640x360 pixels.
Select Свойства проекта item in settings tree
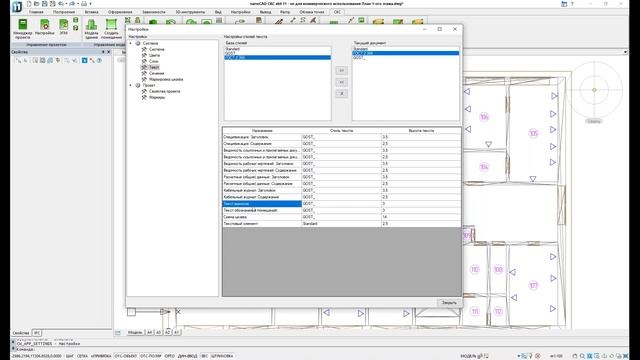pyautogui.click(x=164, y=91)
